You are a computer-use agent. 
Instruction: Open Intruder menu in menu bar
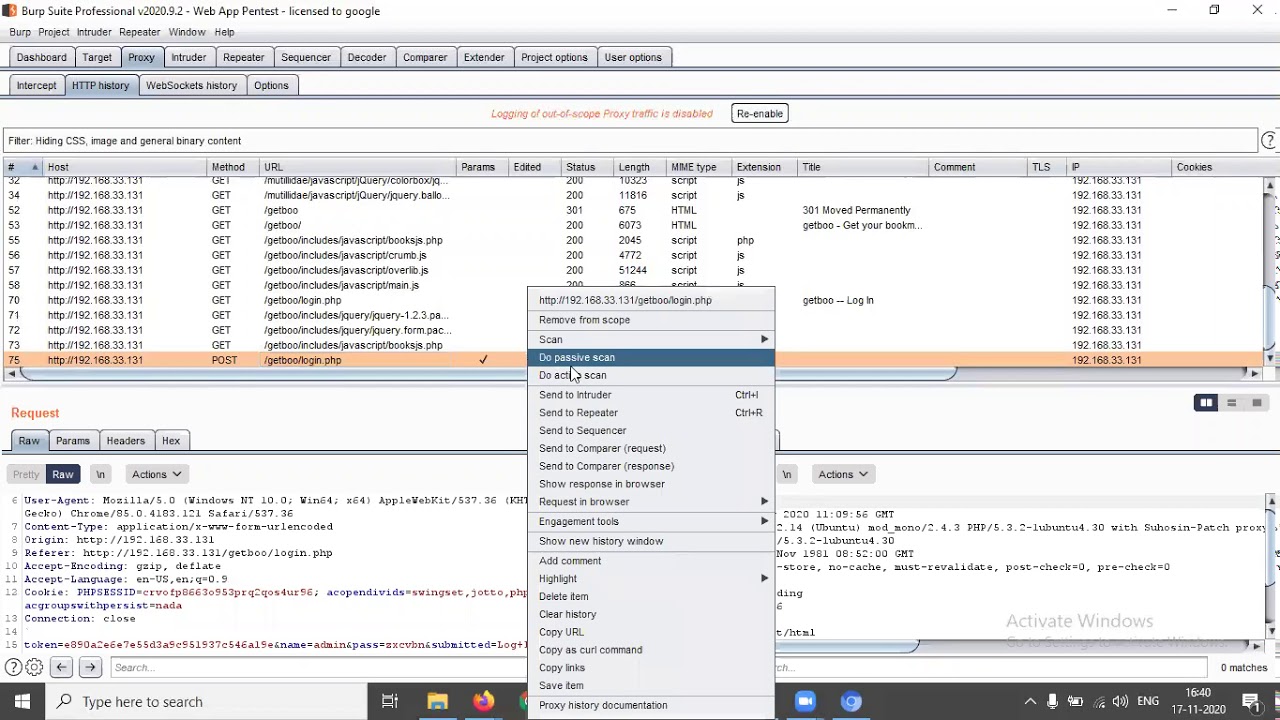click(x=94, y=32)
